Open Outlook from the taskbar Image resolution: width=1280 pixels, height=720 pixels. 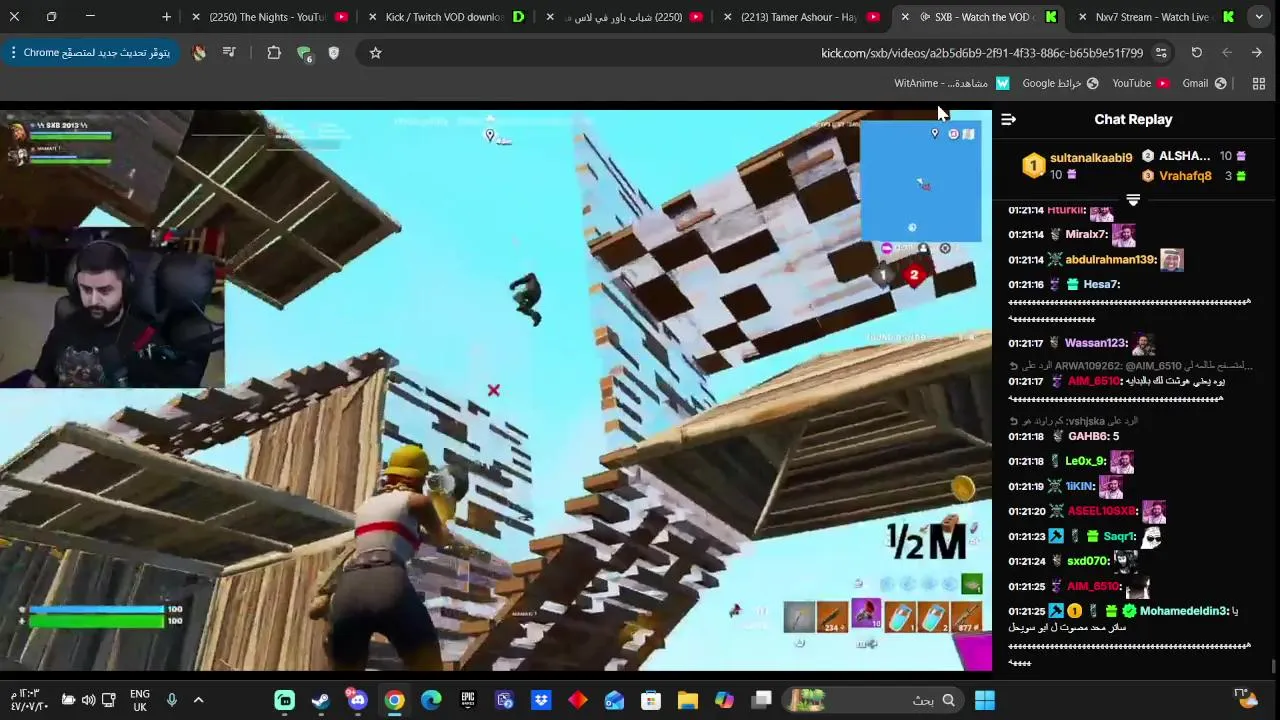point(614,700)
